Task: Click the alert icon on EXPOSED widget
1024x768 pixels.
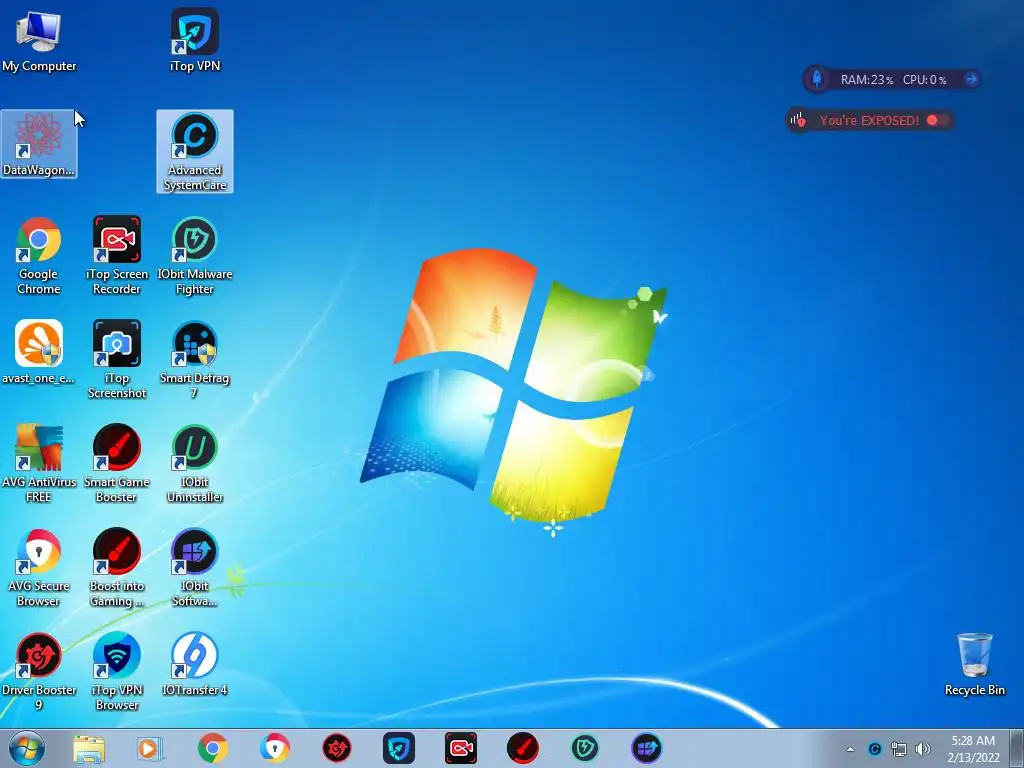Action: [x=797, y=120]
